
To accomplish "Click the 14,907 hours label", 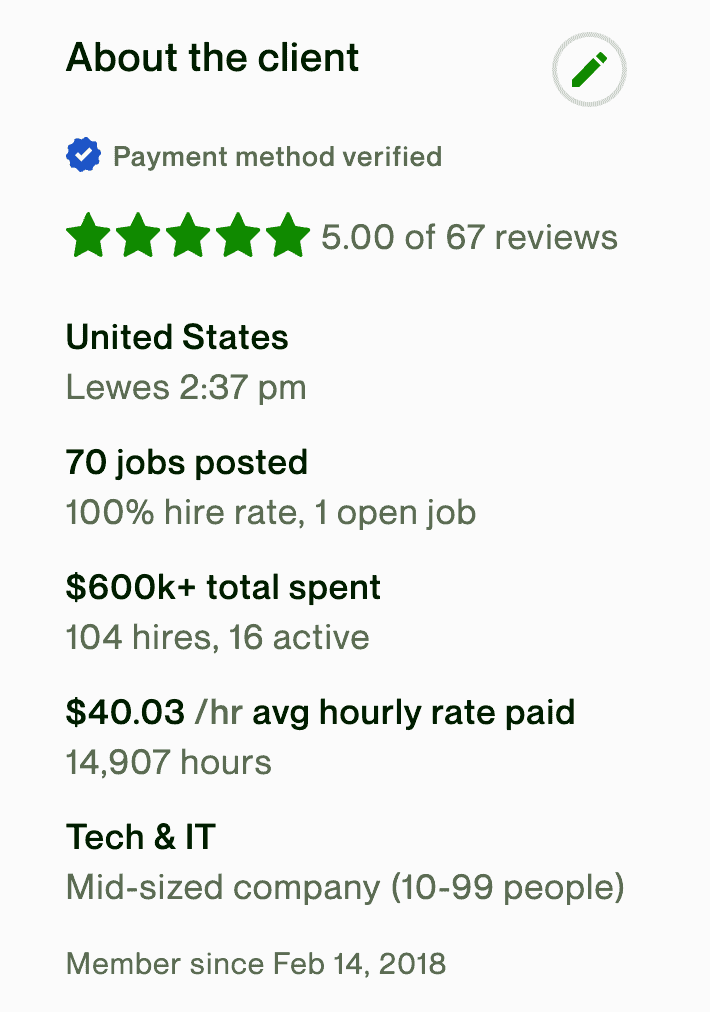I will tap(170, 762).
